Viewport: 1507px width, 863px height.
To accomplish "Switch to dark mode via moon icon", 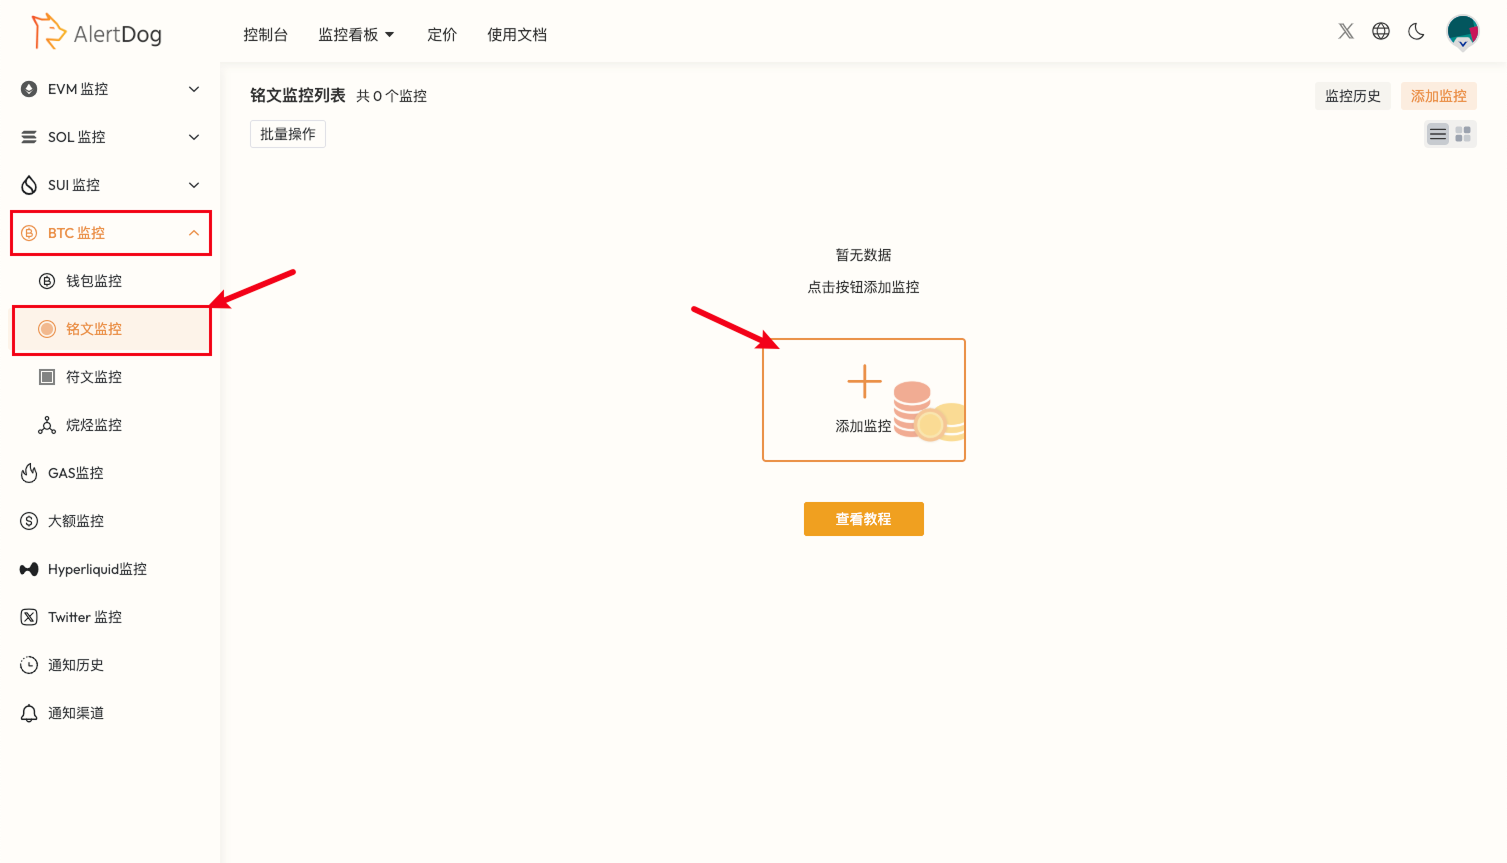I will [x=1415, y=31].
